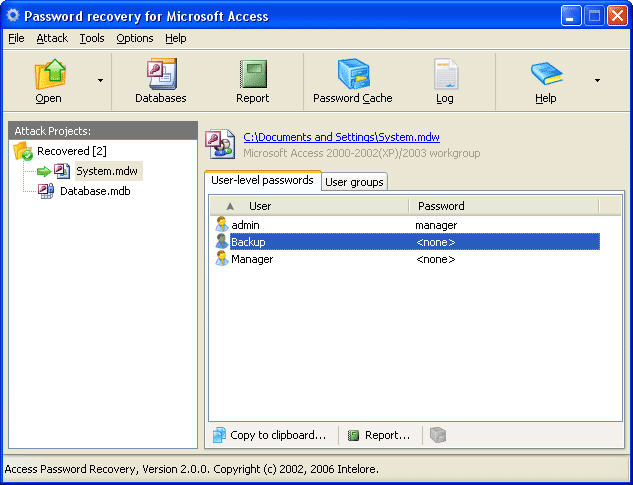Open the Help menu in menu bar
This screenshot has height=485, width=633.
(176, 38)
